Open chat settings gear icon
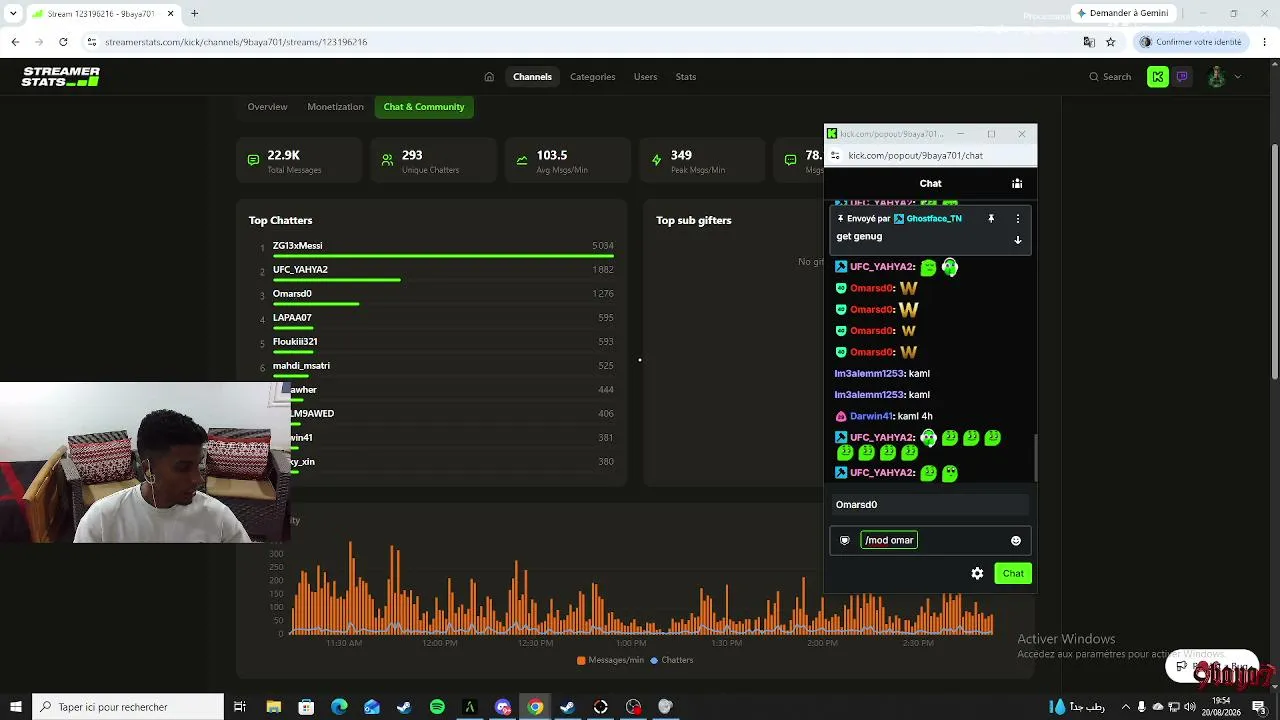Screen dimensions: 1280x720 pyautogui.click(x=977, y=574)
